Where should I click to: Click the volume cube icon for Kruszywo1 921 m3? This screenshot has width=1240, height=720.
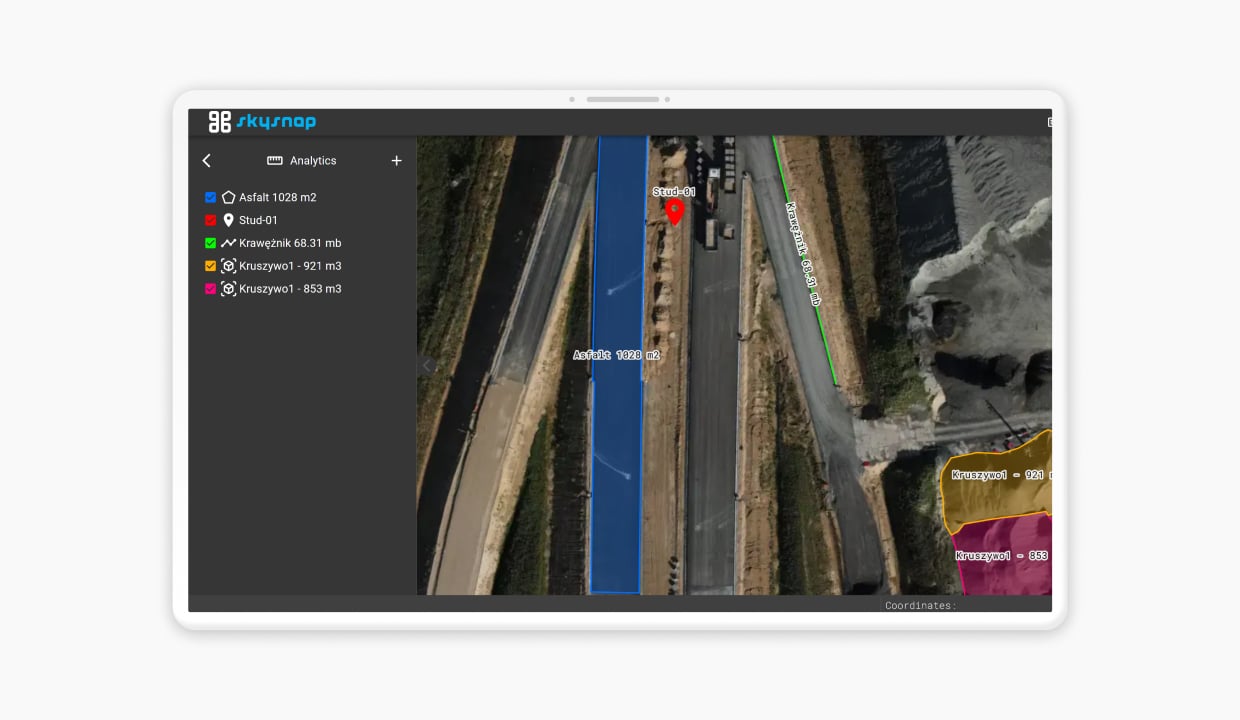(x=228, y=266)
